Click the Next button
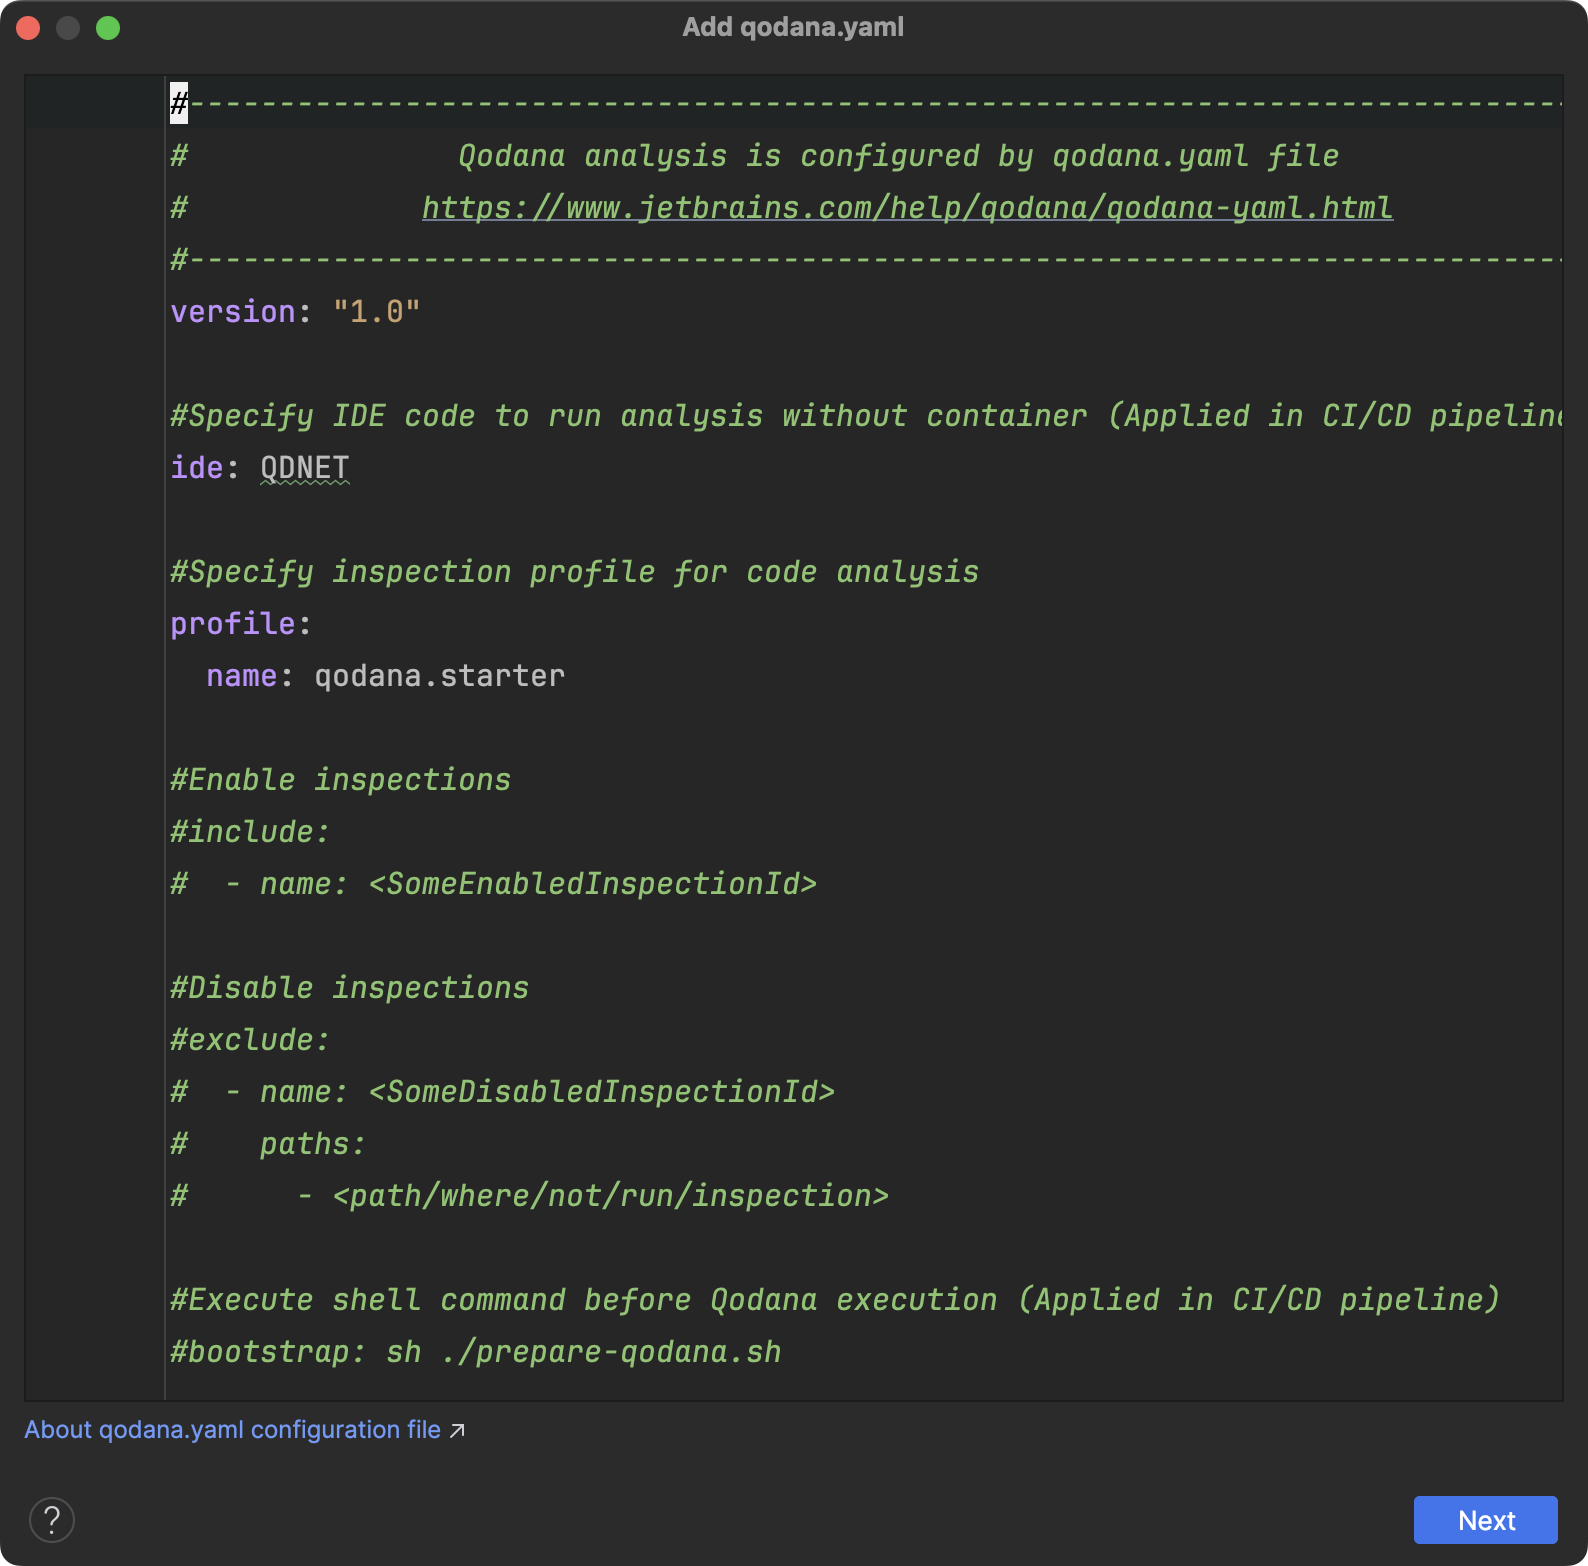The width and height of the screenshot is (1588, 1566). [x=1485, y=1520]
